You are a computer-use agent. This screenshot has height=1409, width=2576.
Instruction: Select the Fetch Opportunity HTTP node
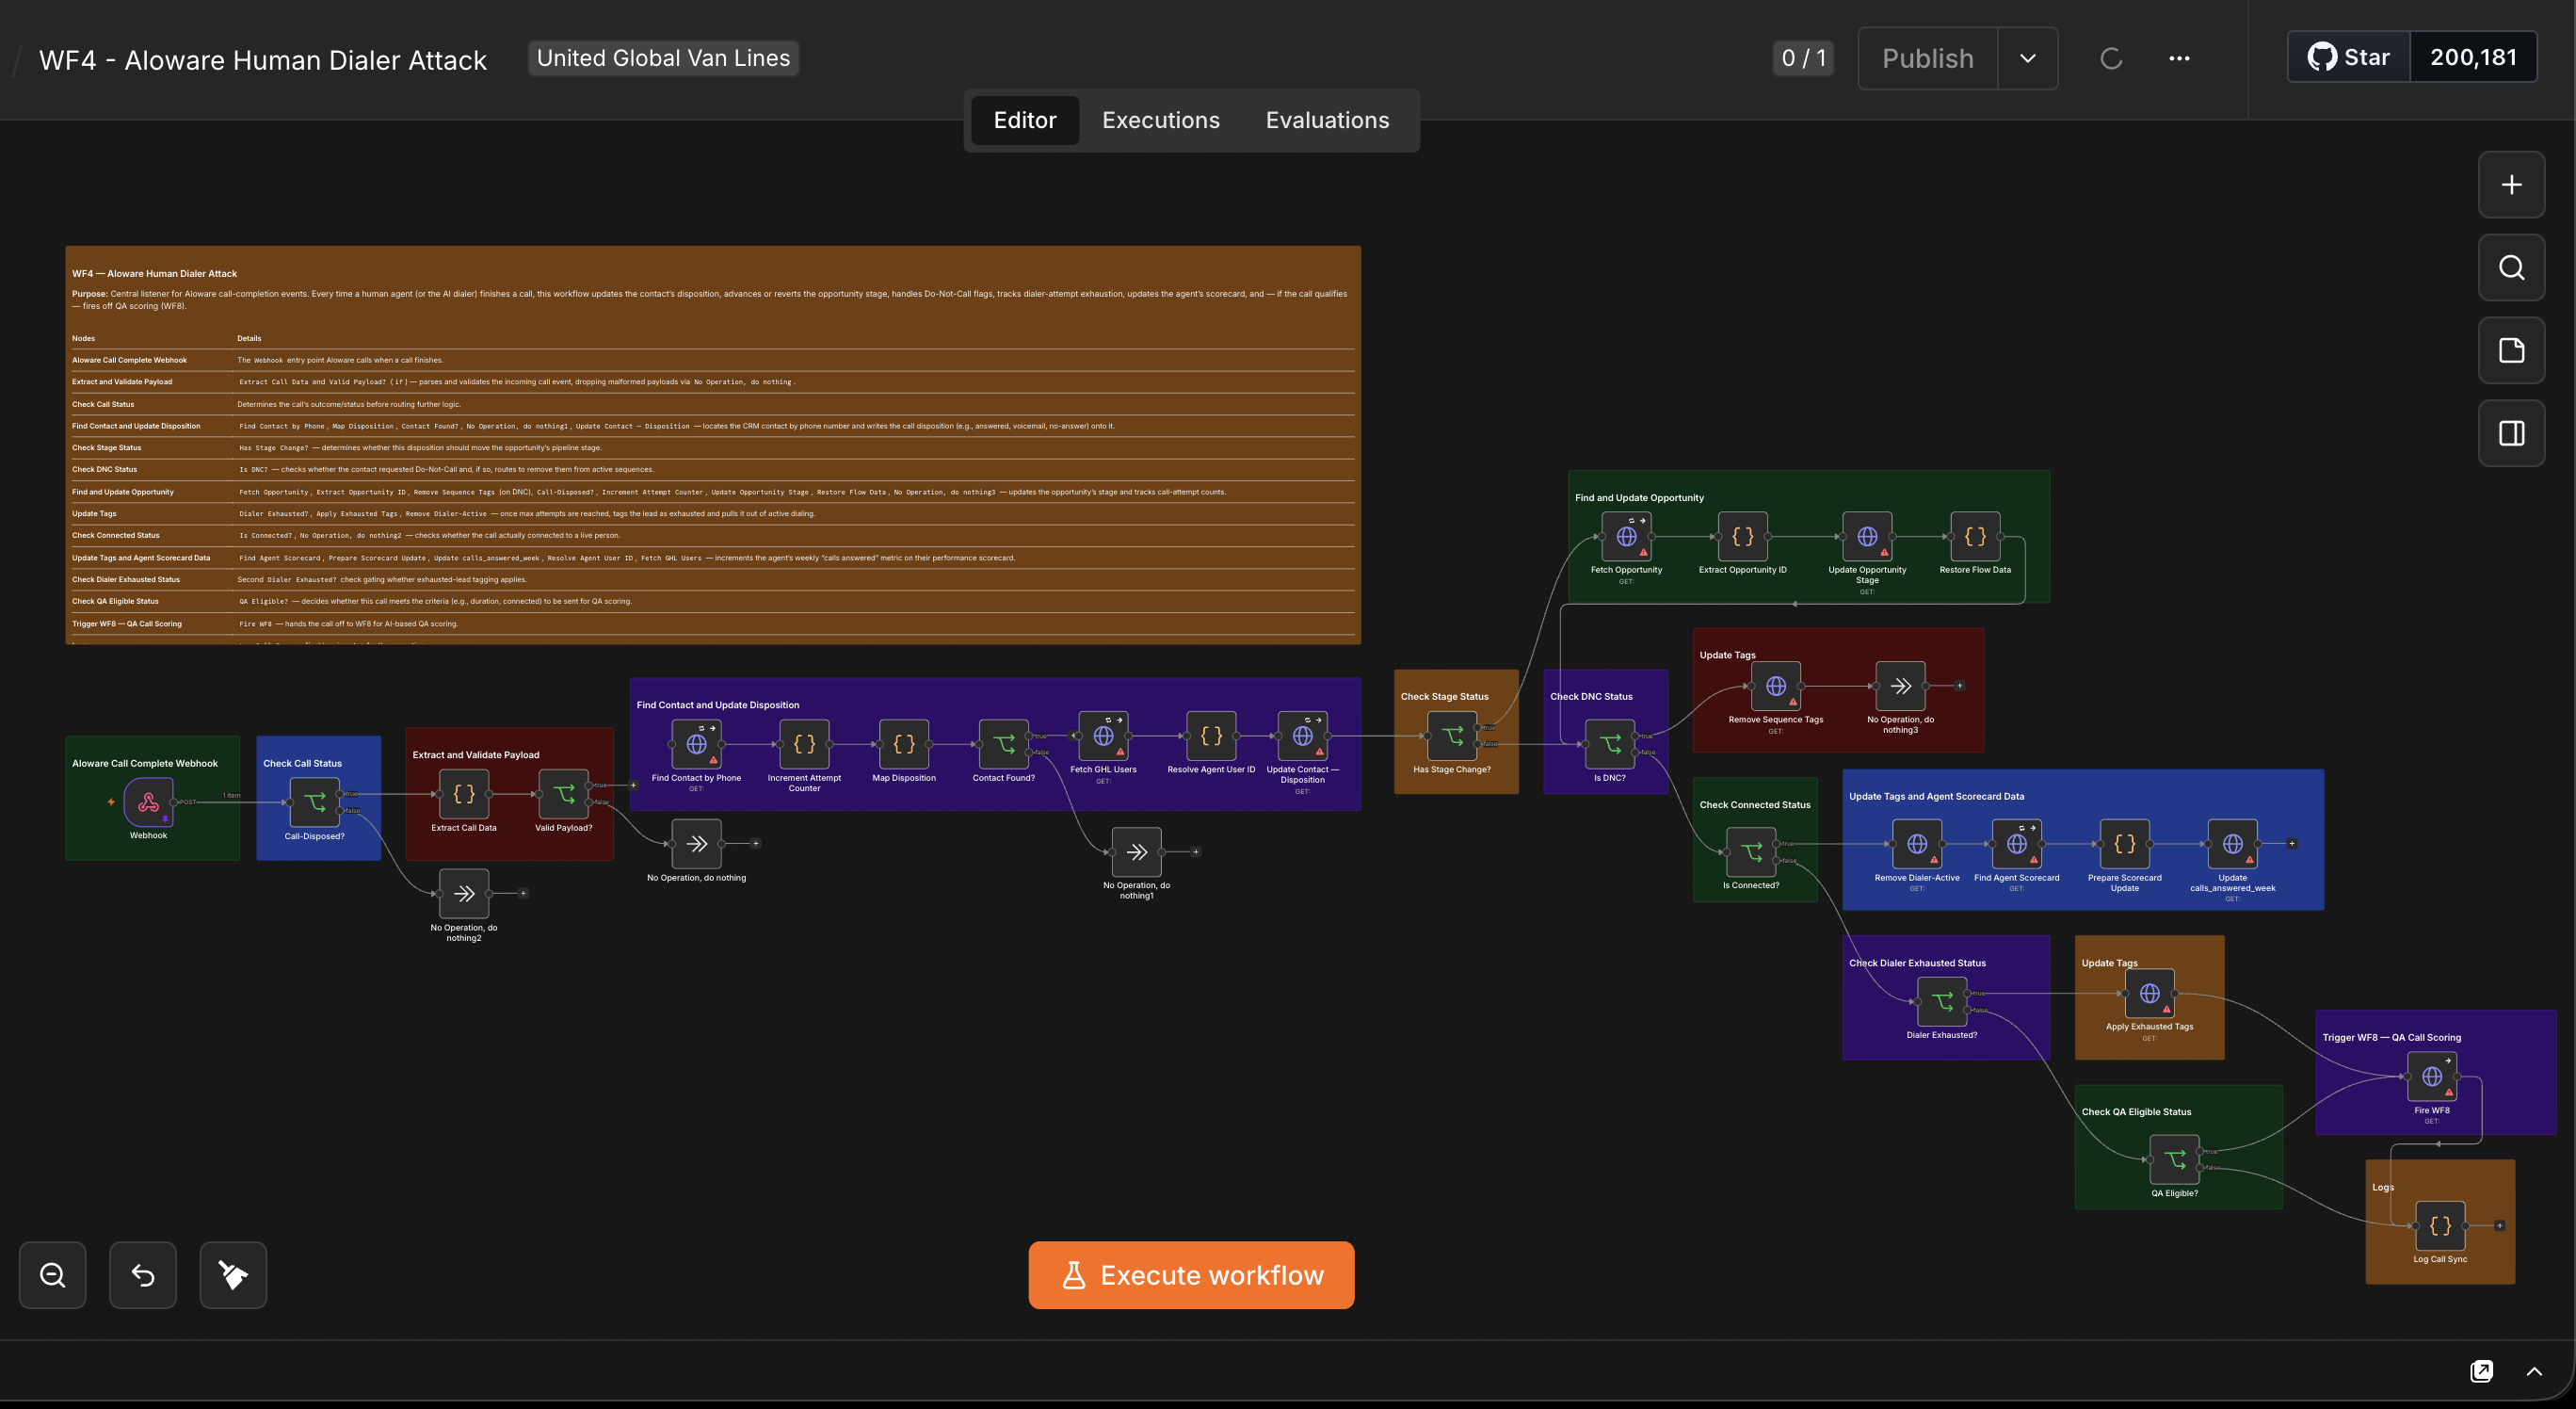coord(1627,537)
